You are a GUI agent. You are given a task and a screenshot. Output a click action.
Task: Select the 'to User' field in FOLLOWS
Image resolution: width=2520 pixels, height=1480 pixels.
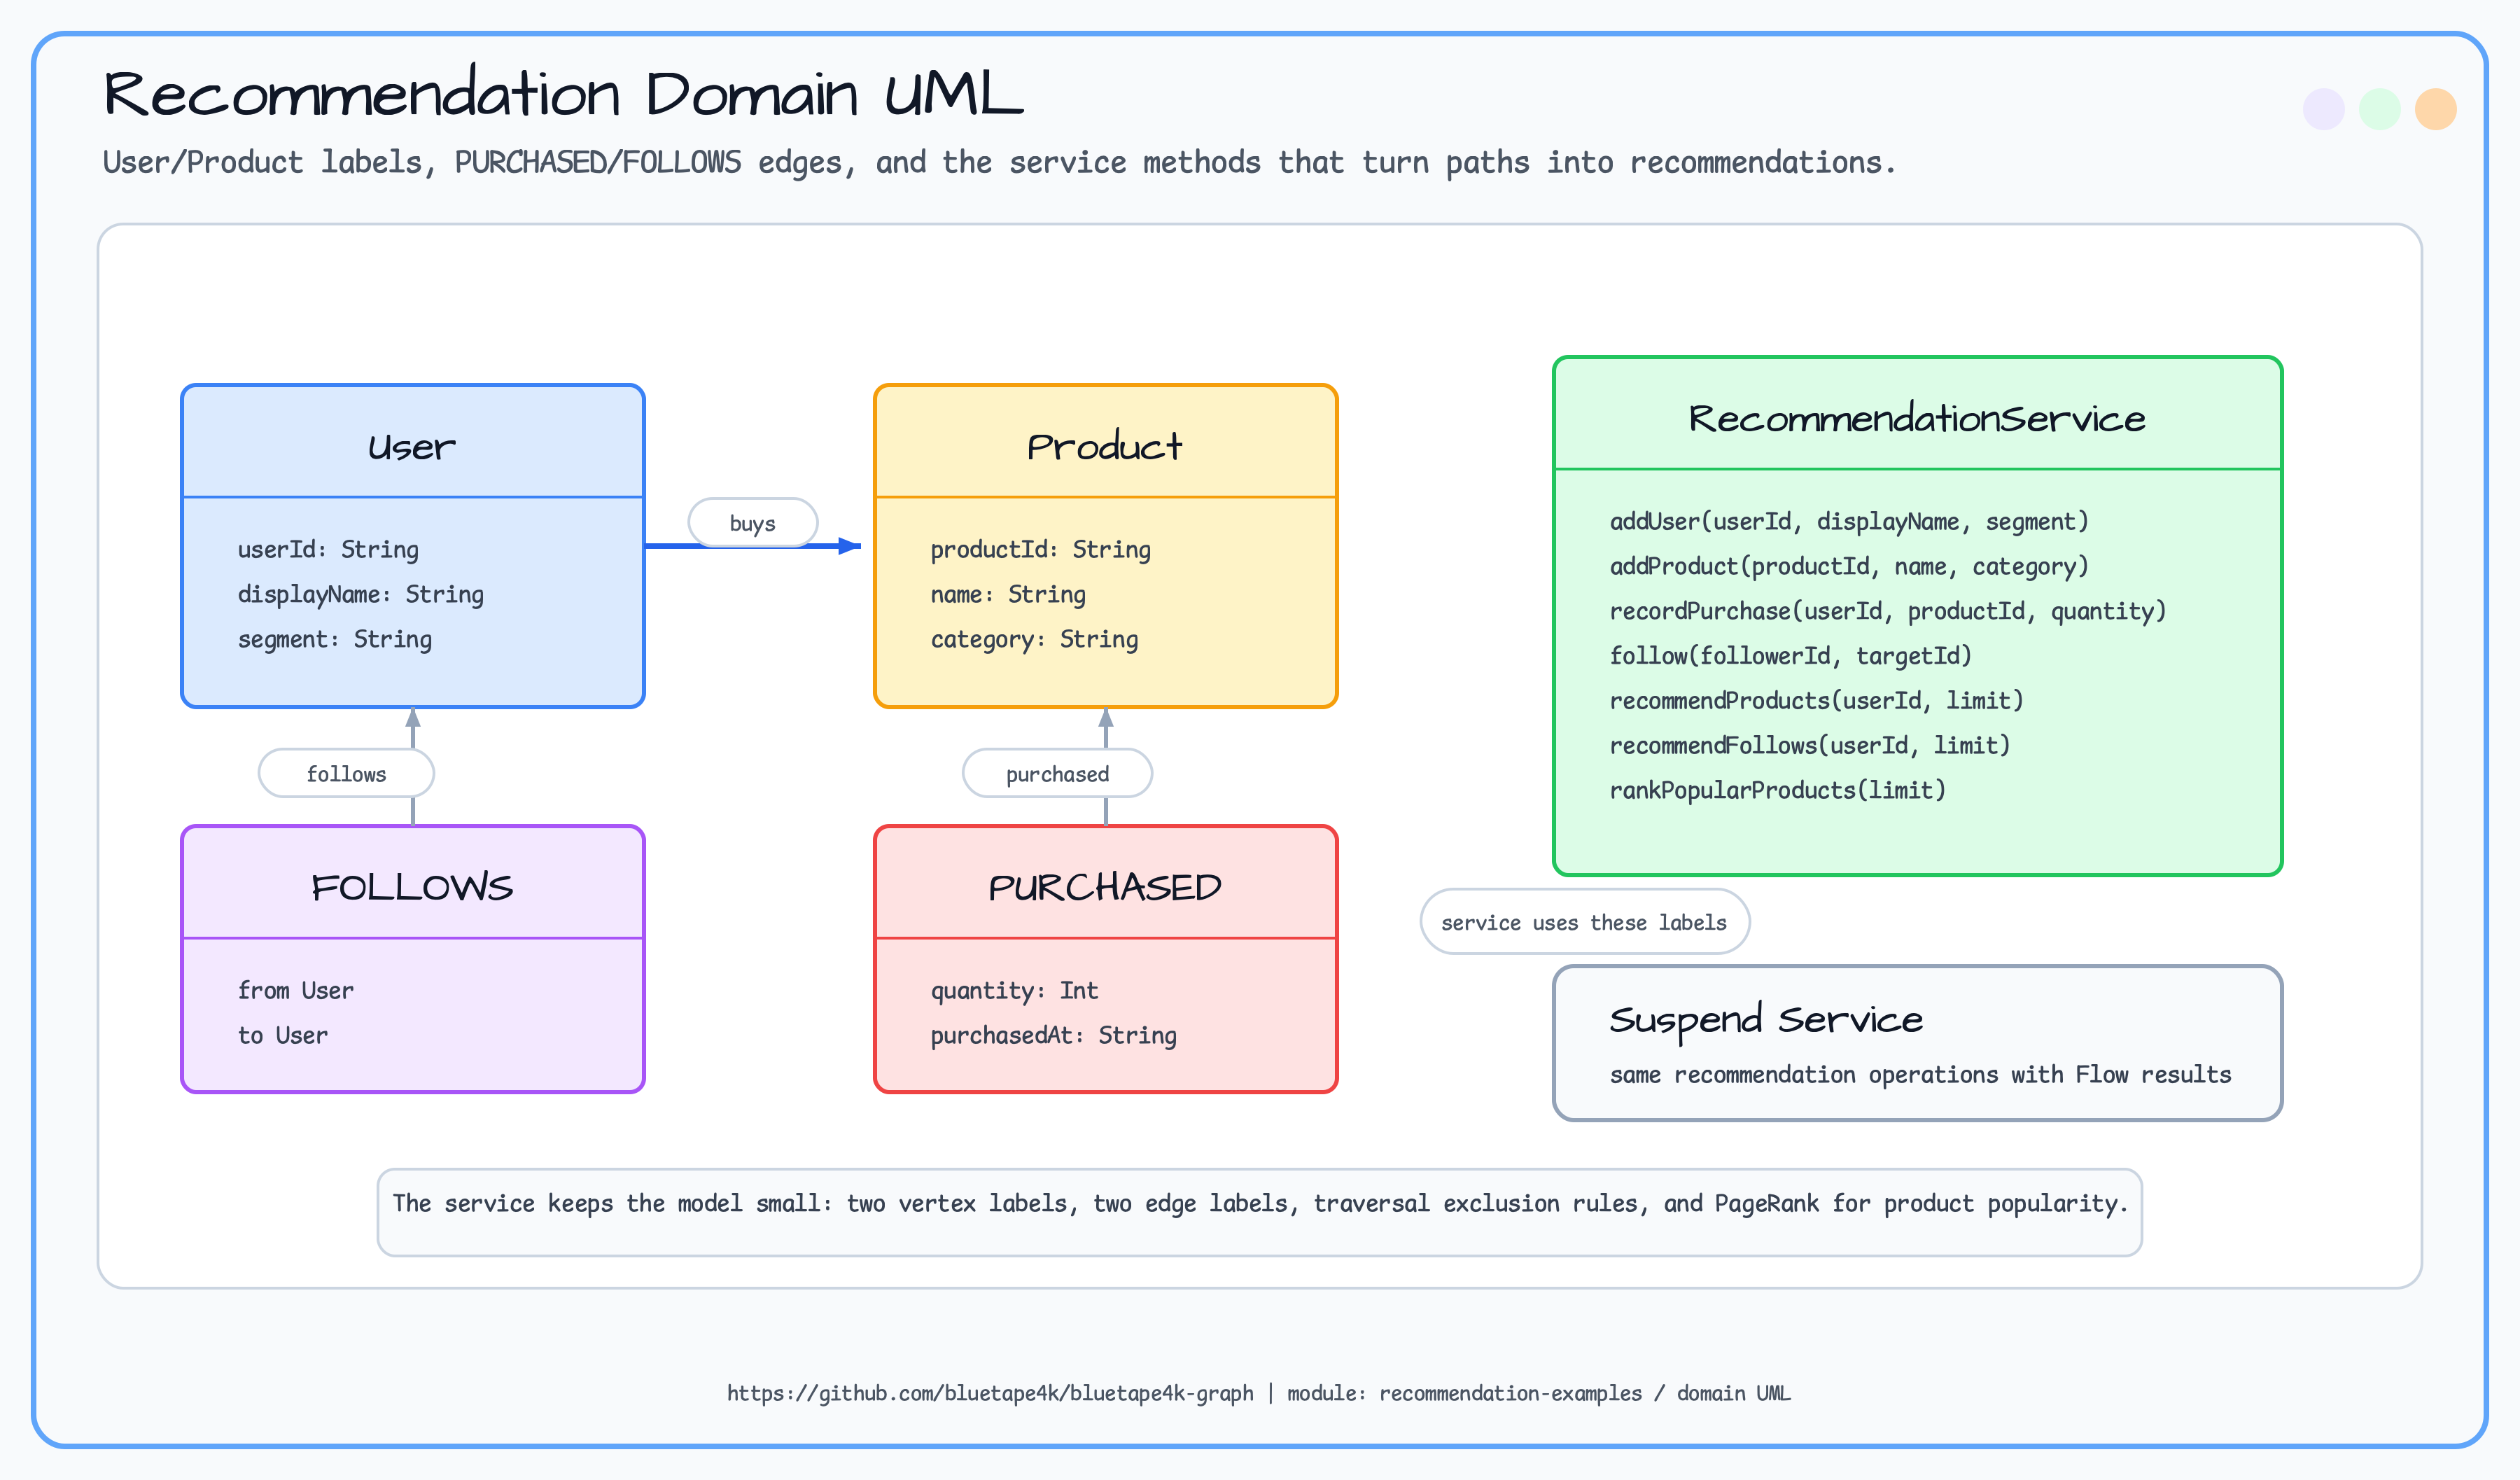282,1036
